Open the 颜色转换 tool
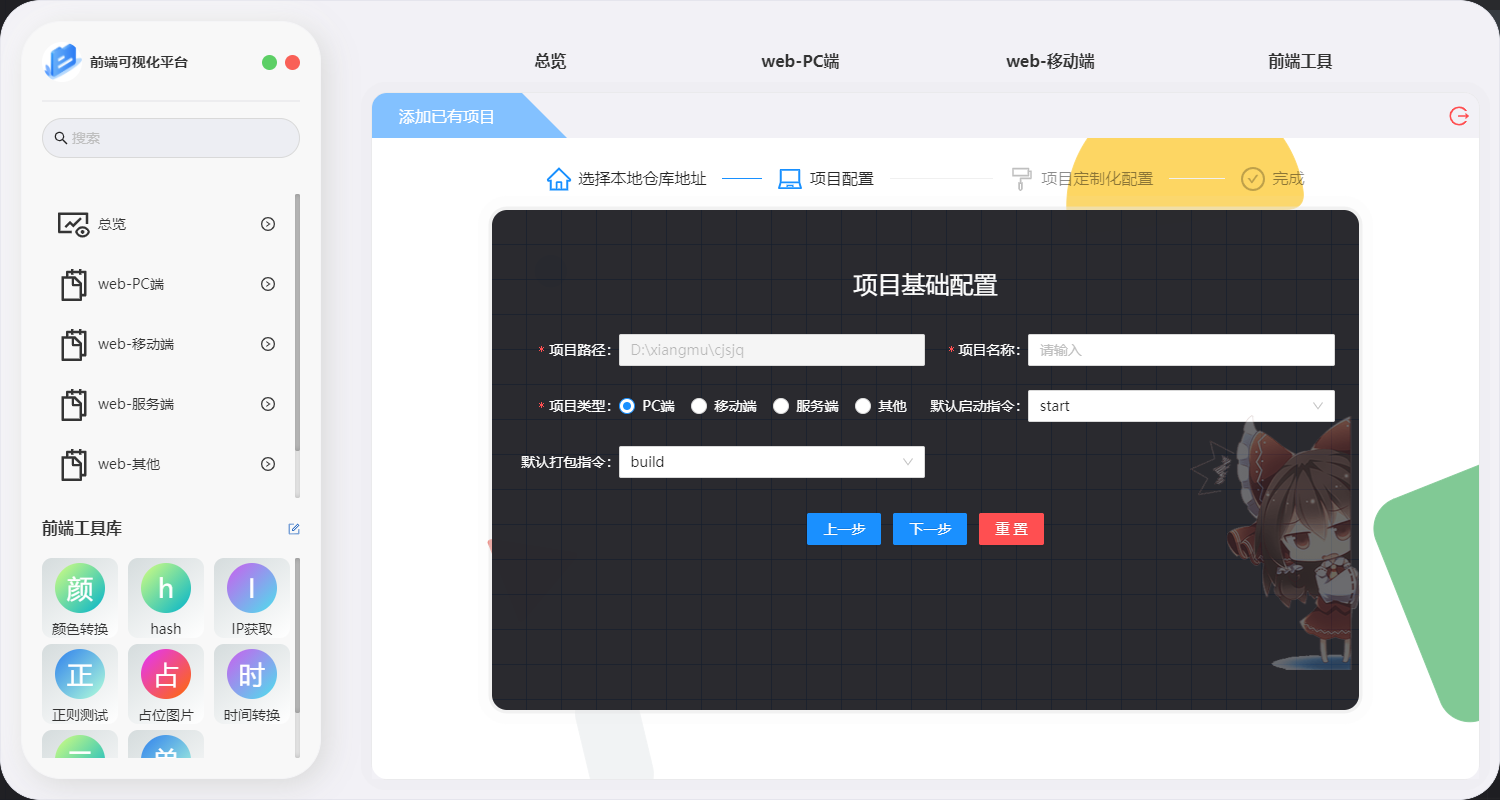Screen dimensions: 1500x800 pos(80,598)
